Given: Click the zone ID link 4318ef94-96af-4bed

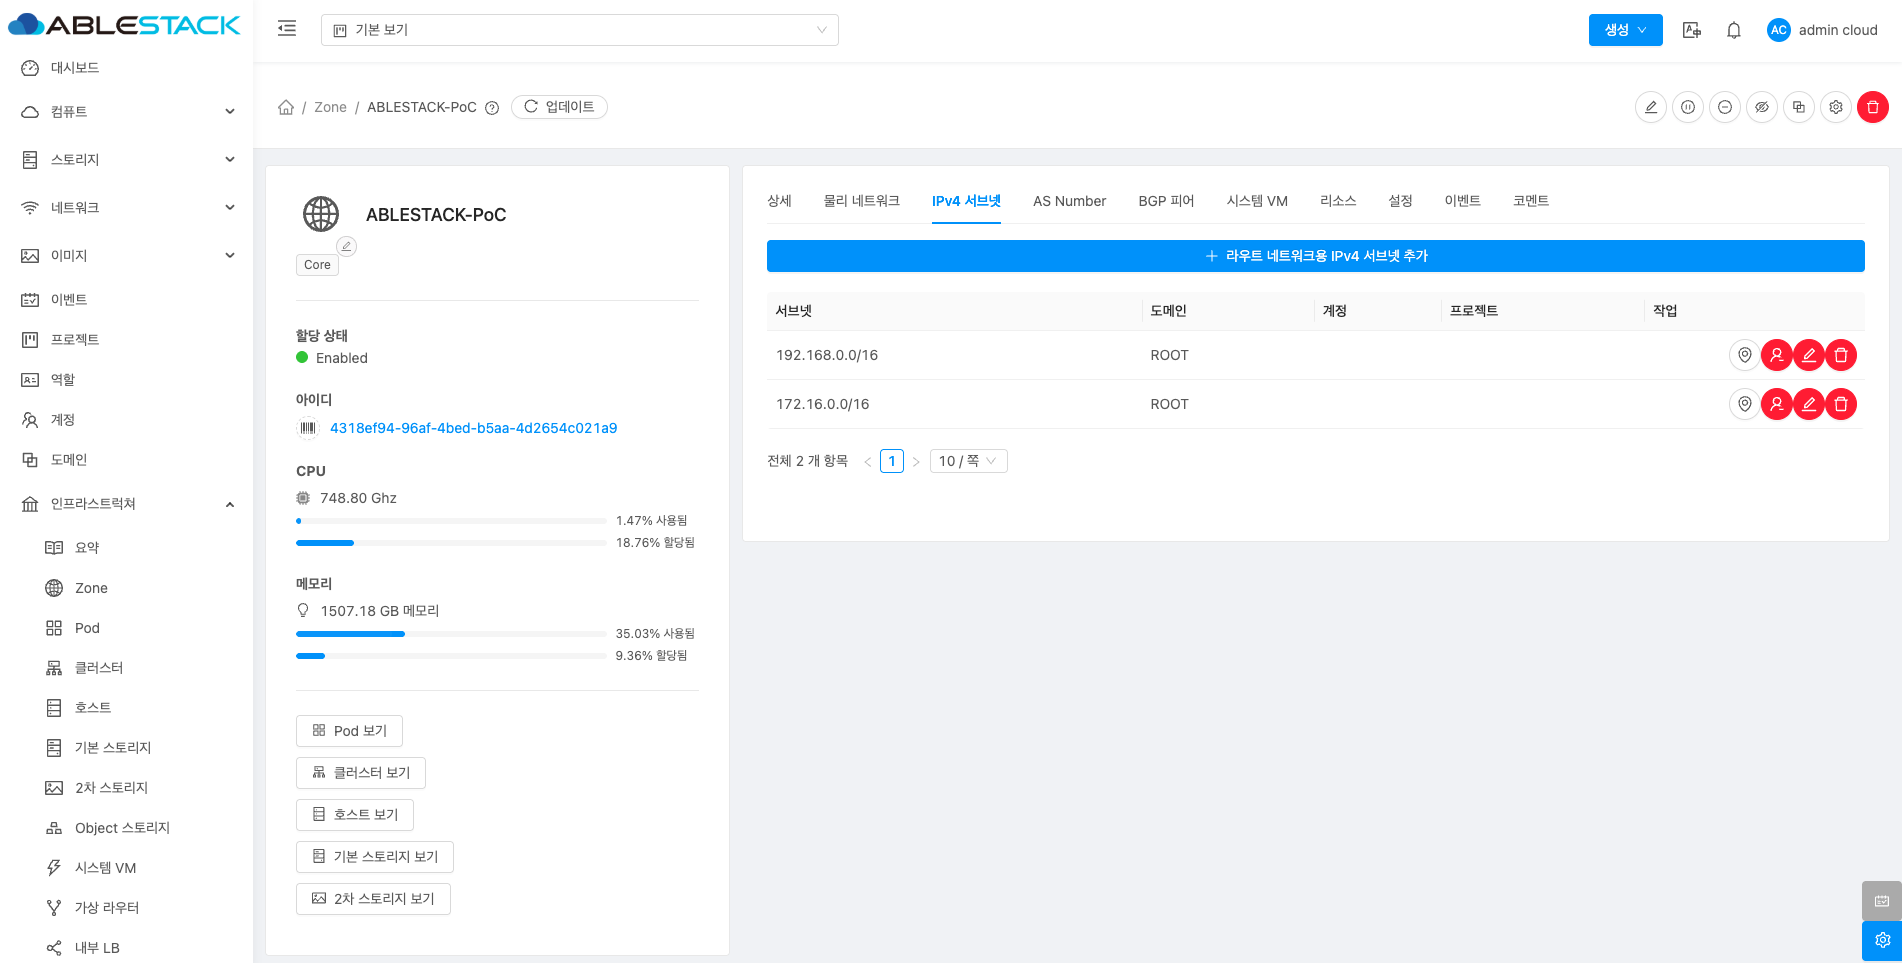Looking at the screenshot, I should (473, 428).
